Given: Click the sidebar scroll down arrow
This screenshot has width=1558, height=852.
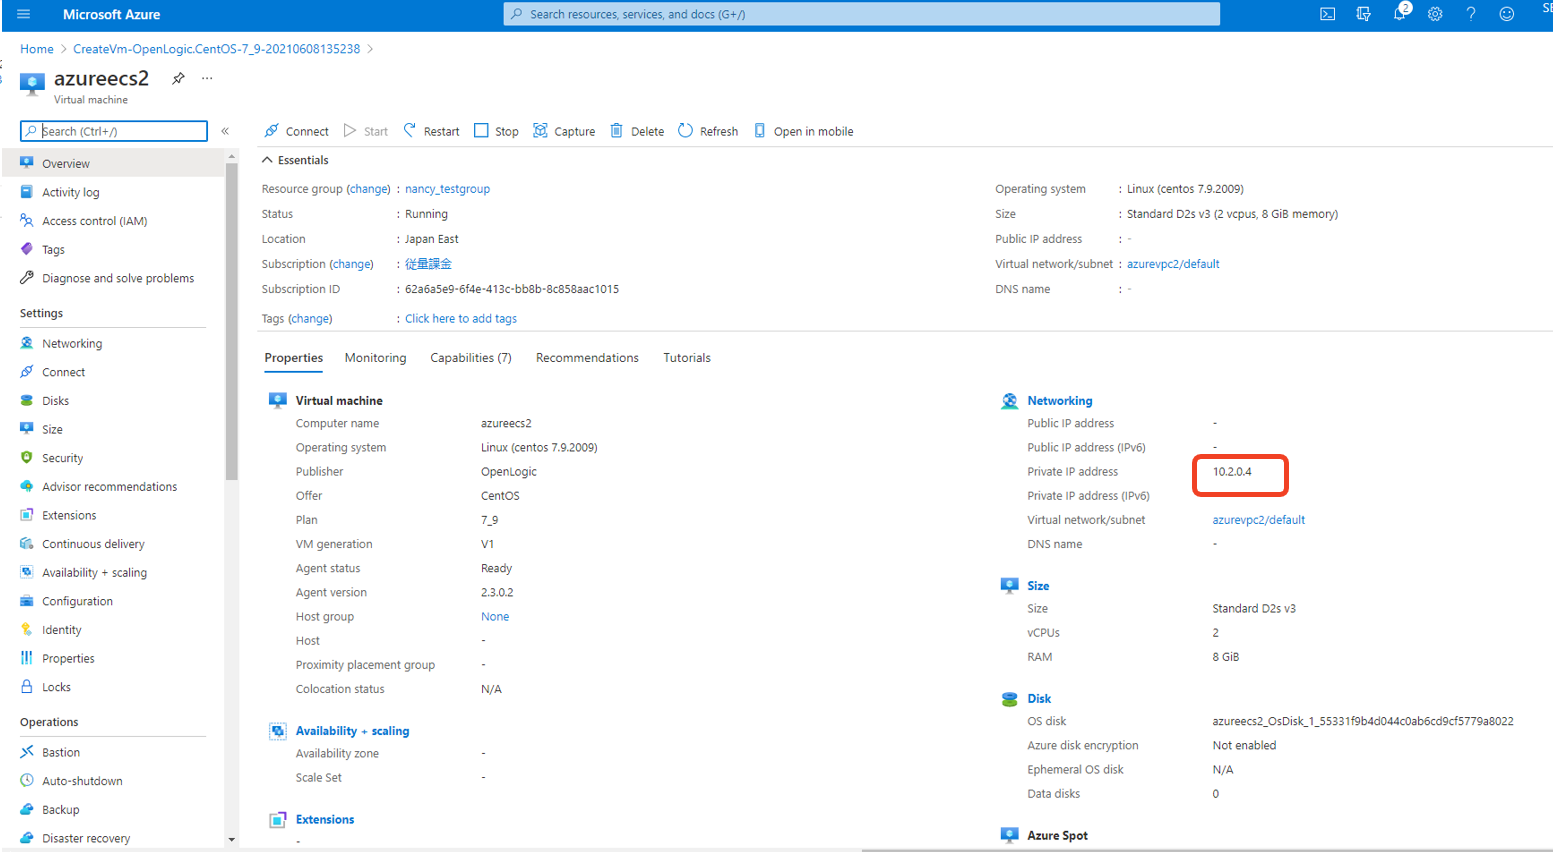Looking at the screenshot, I should 232,840.
